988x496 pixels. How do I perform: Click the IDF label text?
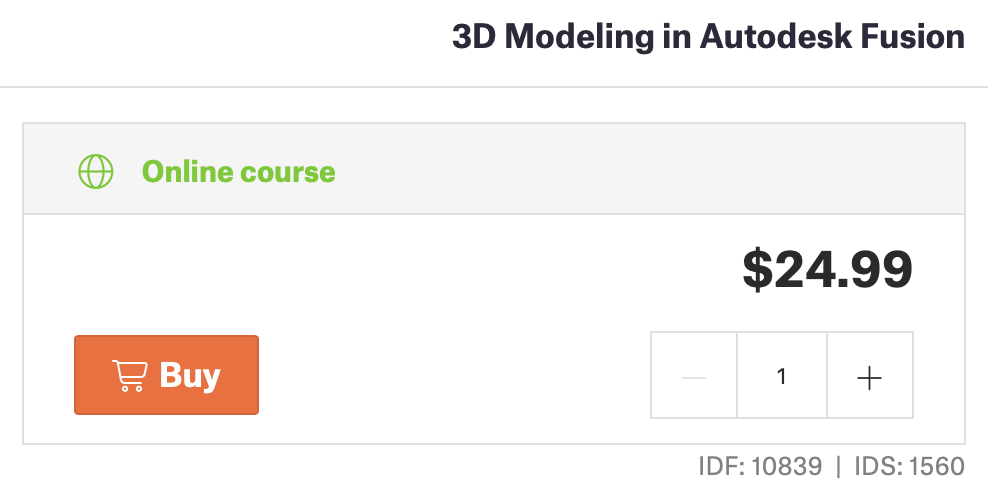coord(718,466)
